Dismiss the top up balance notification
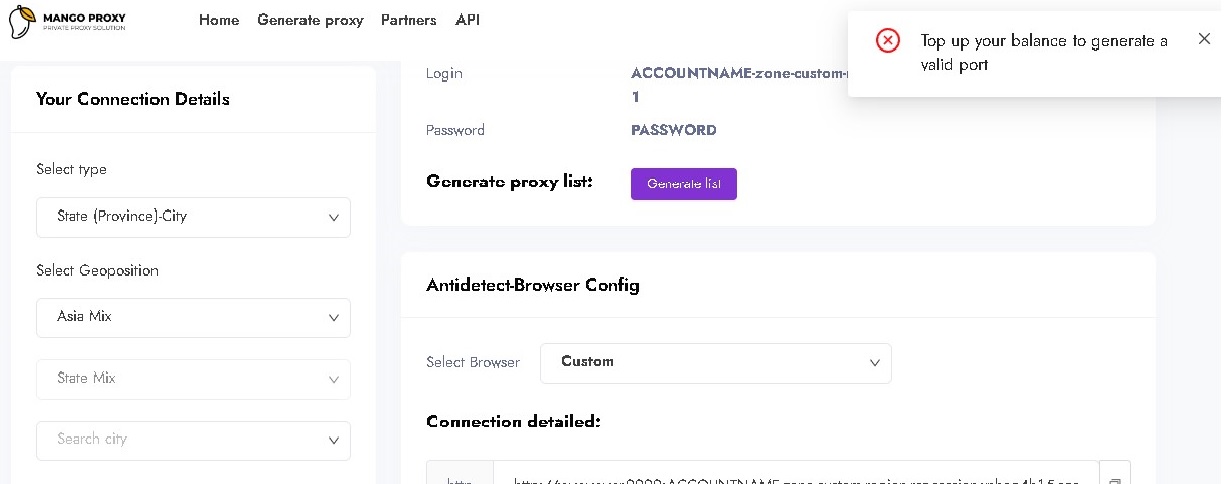1228x484 pixels. coord(1203,39)
